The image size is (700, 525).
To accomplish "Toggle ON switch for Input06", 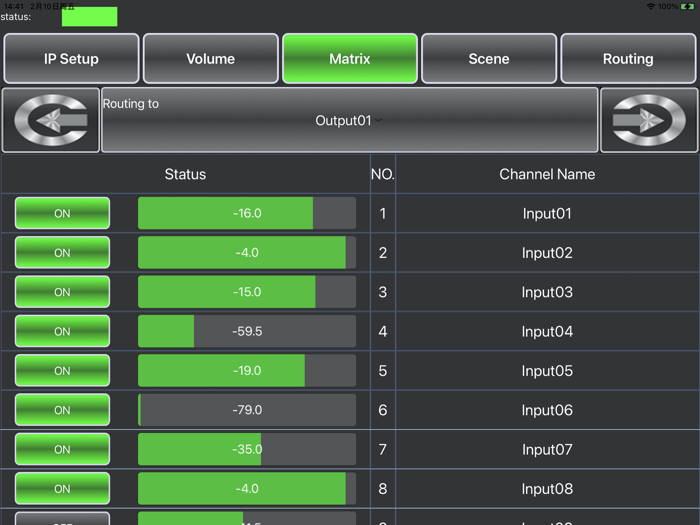I will point(62,410).
